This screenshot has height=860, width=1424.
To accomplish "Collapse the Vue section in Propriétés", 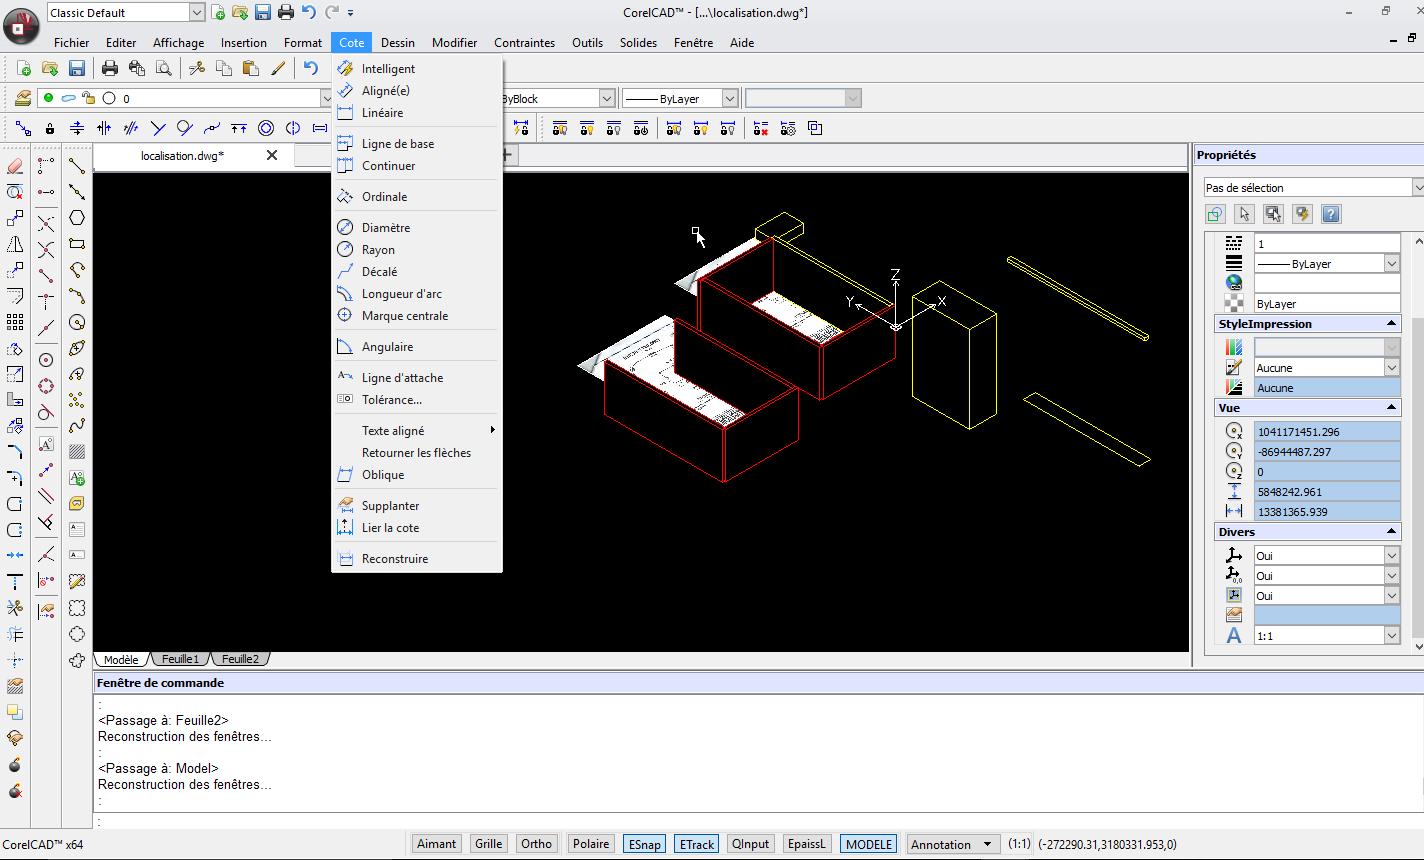I will click(1391, 408).
